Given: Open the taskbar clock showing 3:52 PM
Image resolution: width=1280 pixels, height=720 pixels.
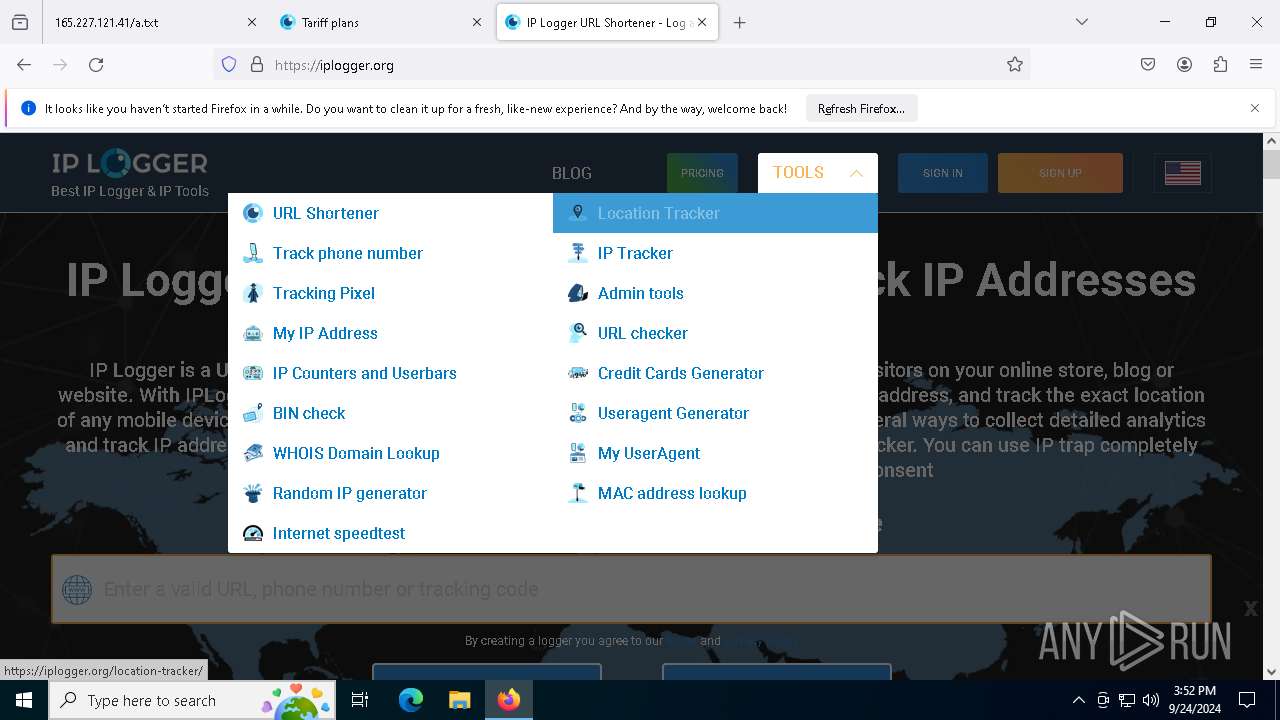Looking at the screenshot, I should click(x=1194, y=700).
